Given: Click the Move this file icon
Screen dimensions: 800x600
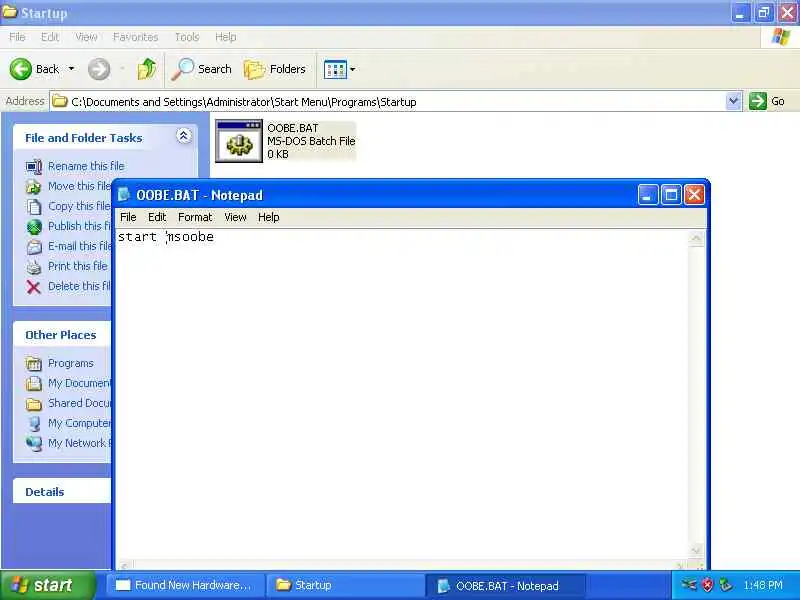Looking at the screenshot, I should point(34,187).
